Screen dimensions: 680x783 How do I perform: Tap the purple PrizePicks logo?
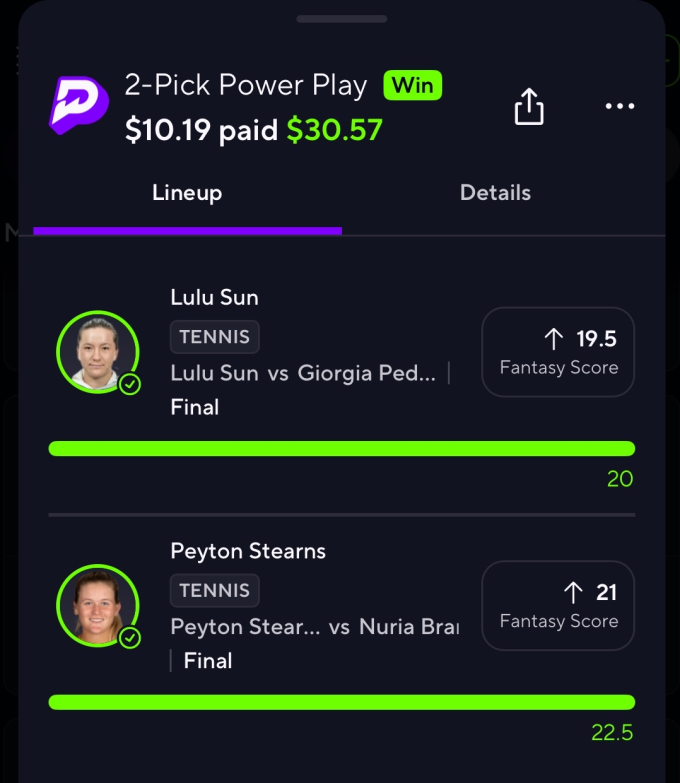coord(78,105)
